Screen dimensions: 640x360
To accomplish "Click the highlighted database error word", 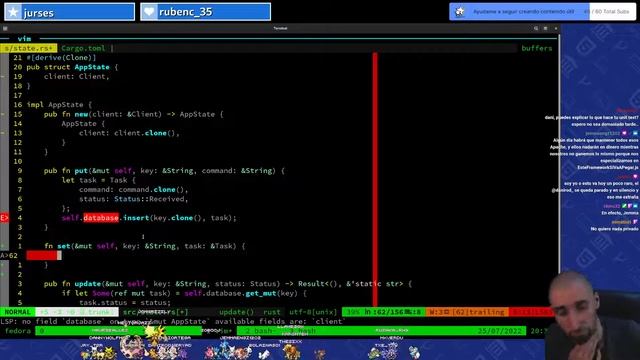I will point(101,218).
